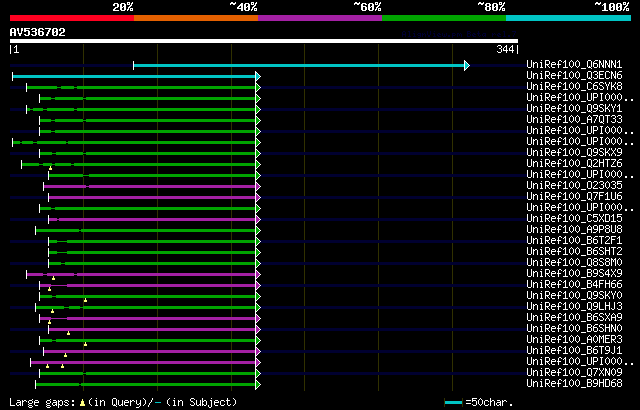
Task: Click the green alignment bar for C6SYK8
Action: pos(141,87)
